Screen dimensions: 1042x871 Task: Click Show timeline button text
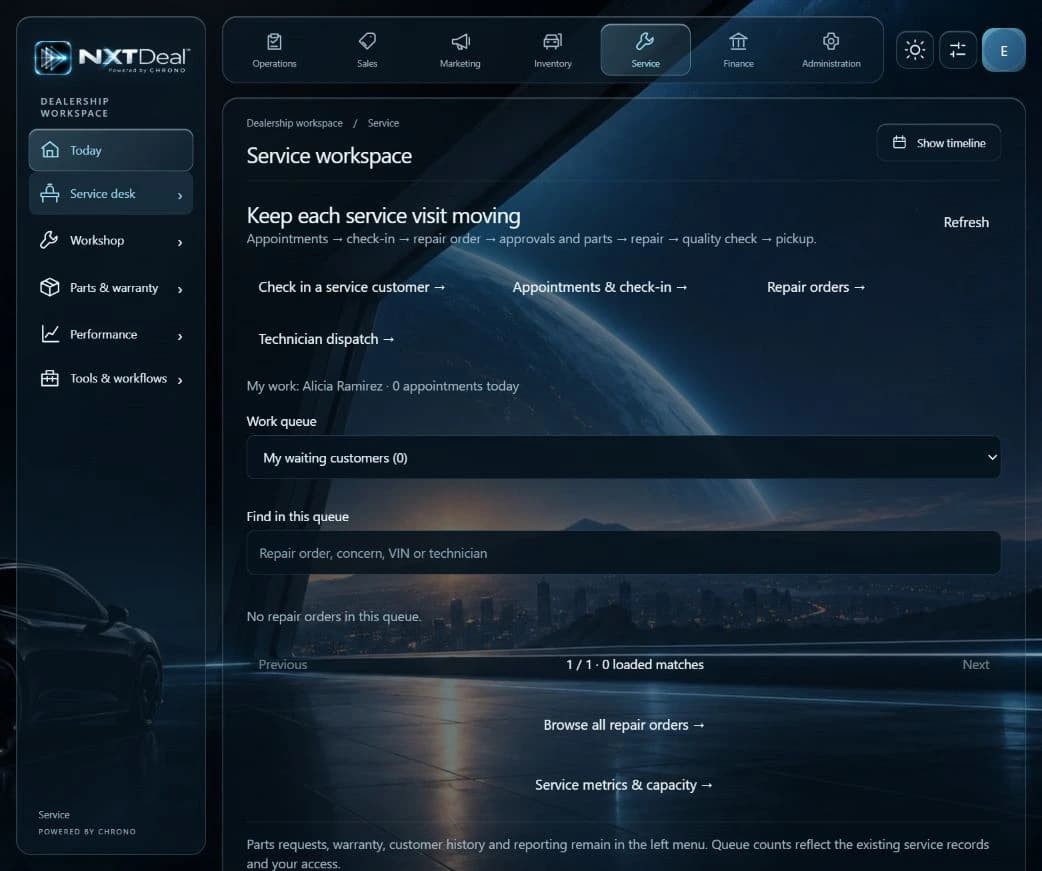pyautogui.click(x=951, y=143)
